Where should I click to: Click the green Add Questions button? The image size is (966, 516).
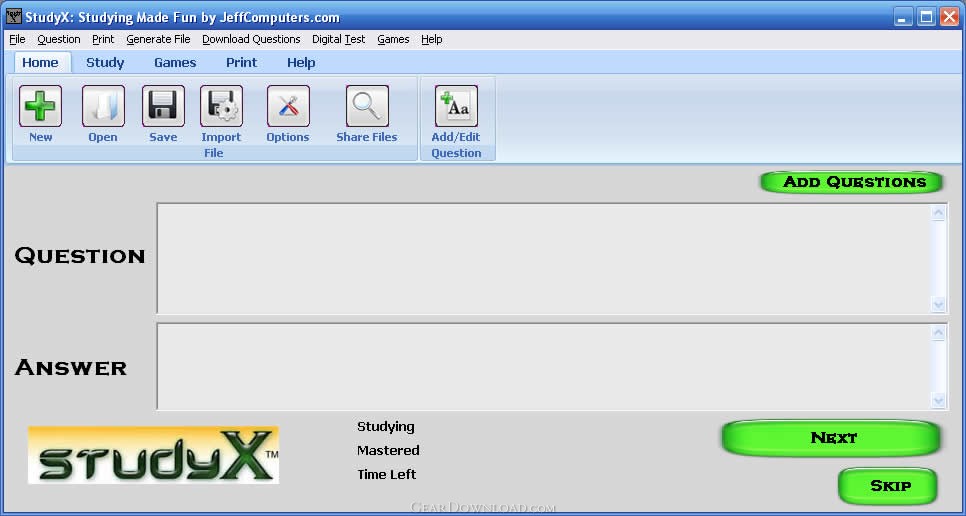click(x=852, y=182)
